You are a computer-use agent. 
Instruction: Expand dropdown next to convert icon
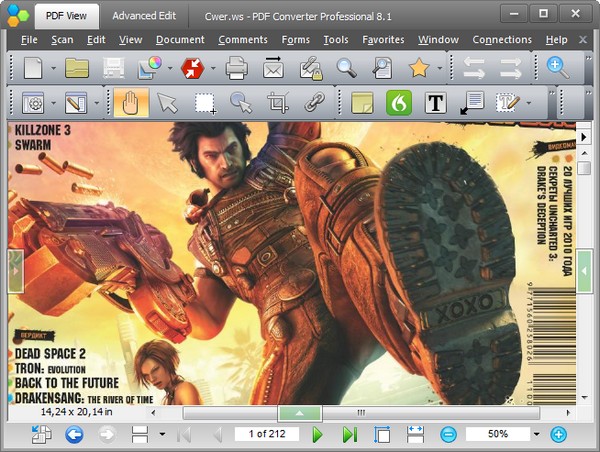(x=213, y=69)
